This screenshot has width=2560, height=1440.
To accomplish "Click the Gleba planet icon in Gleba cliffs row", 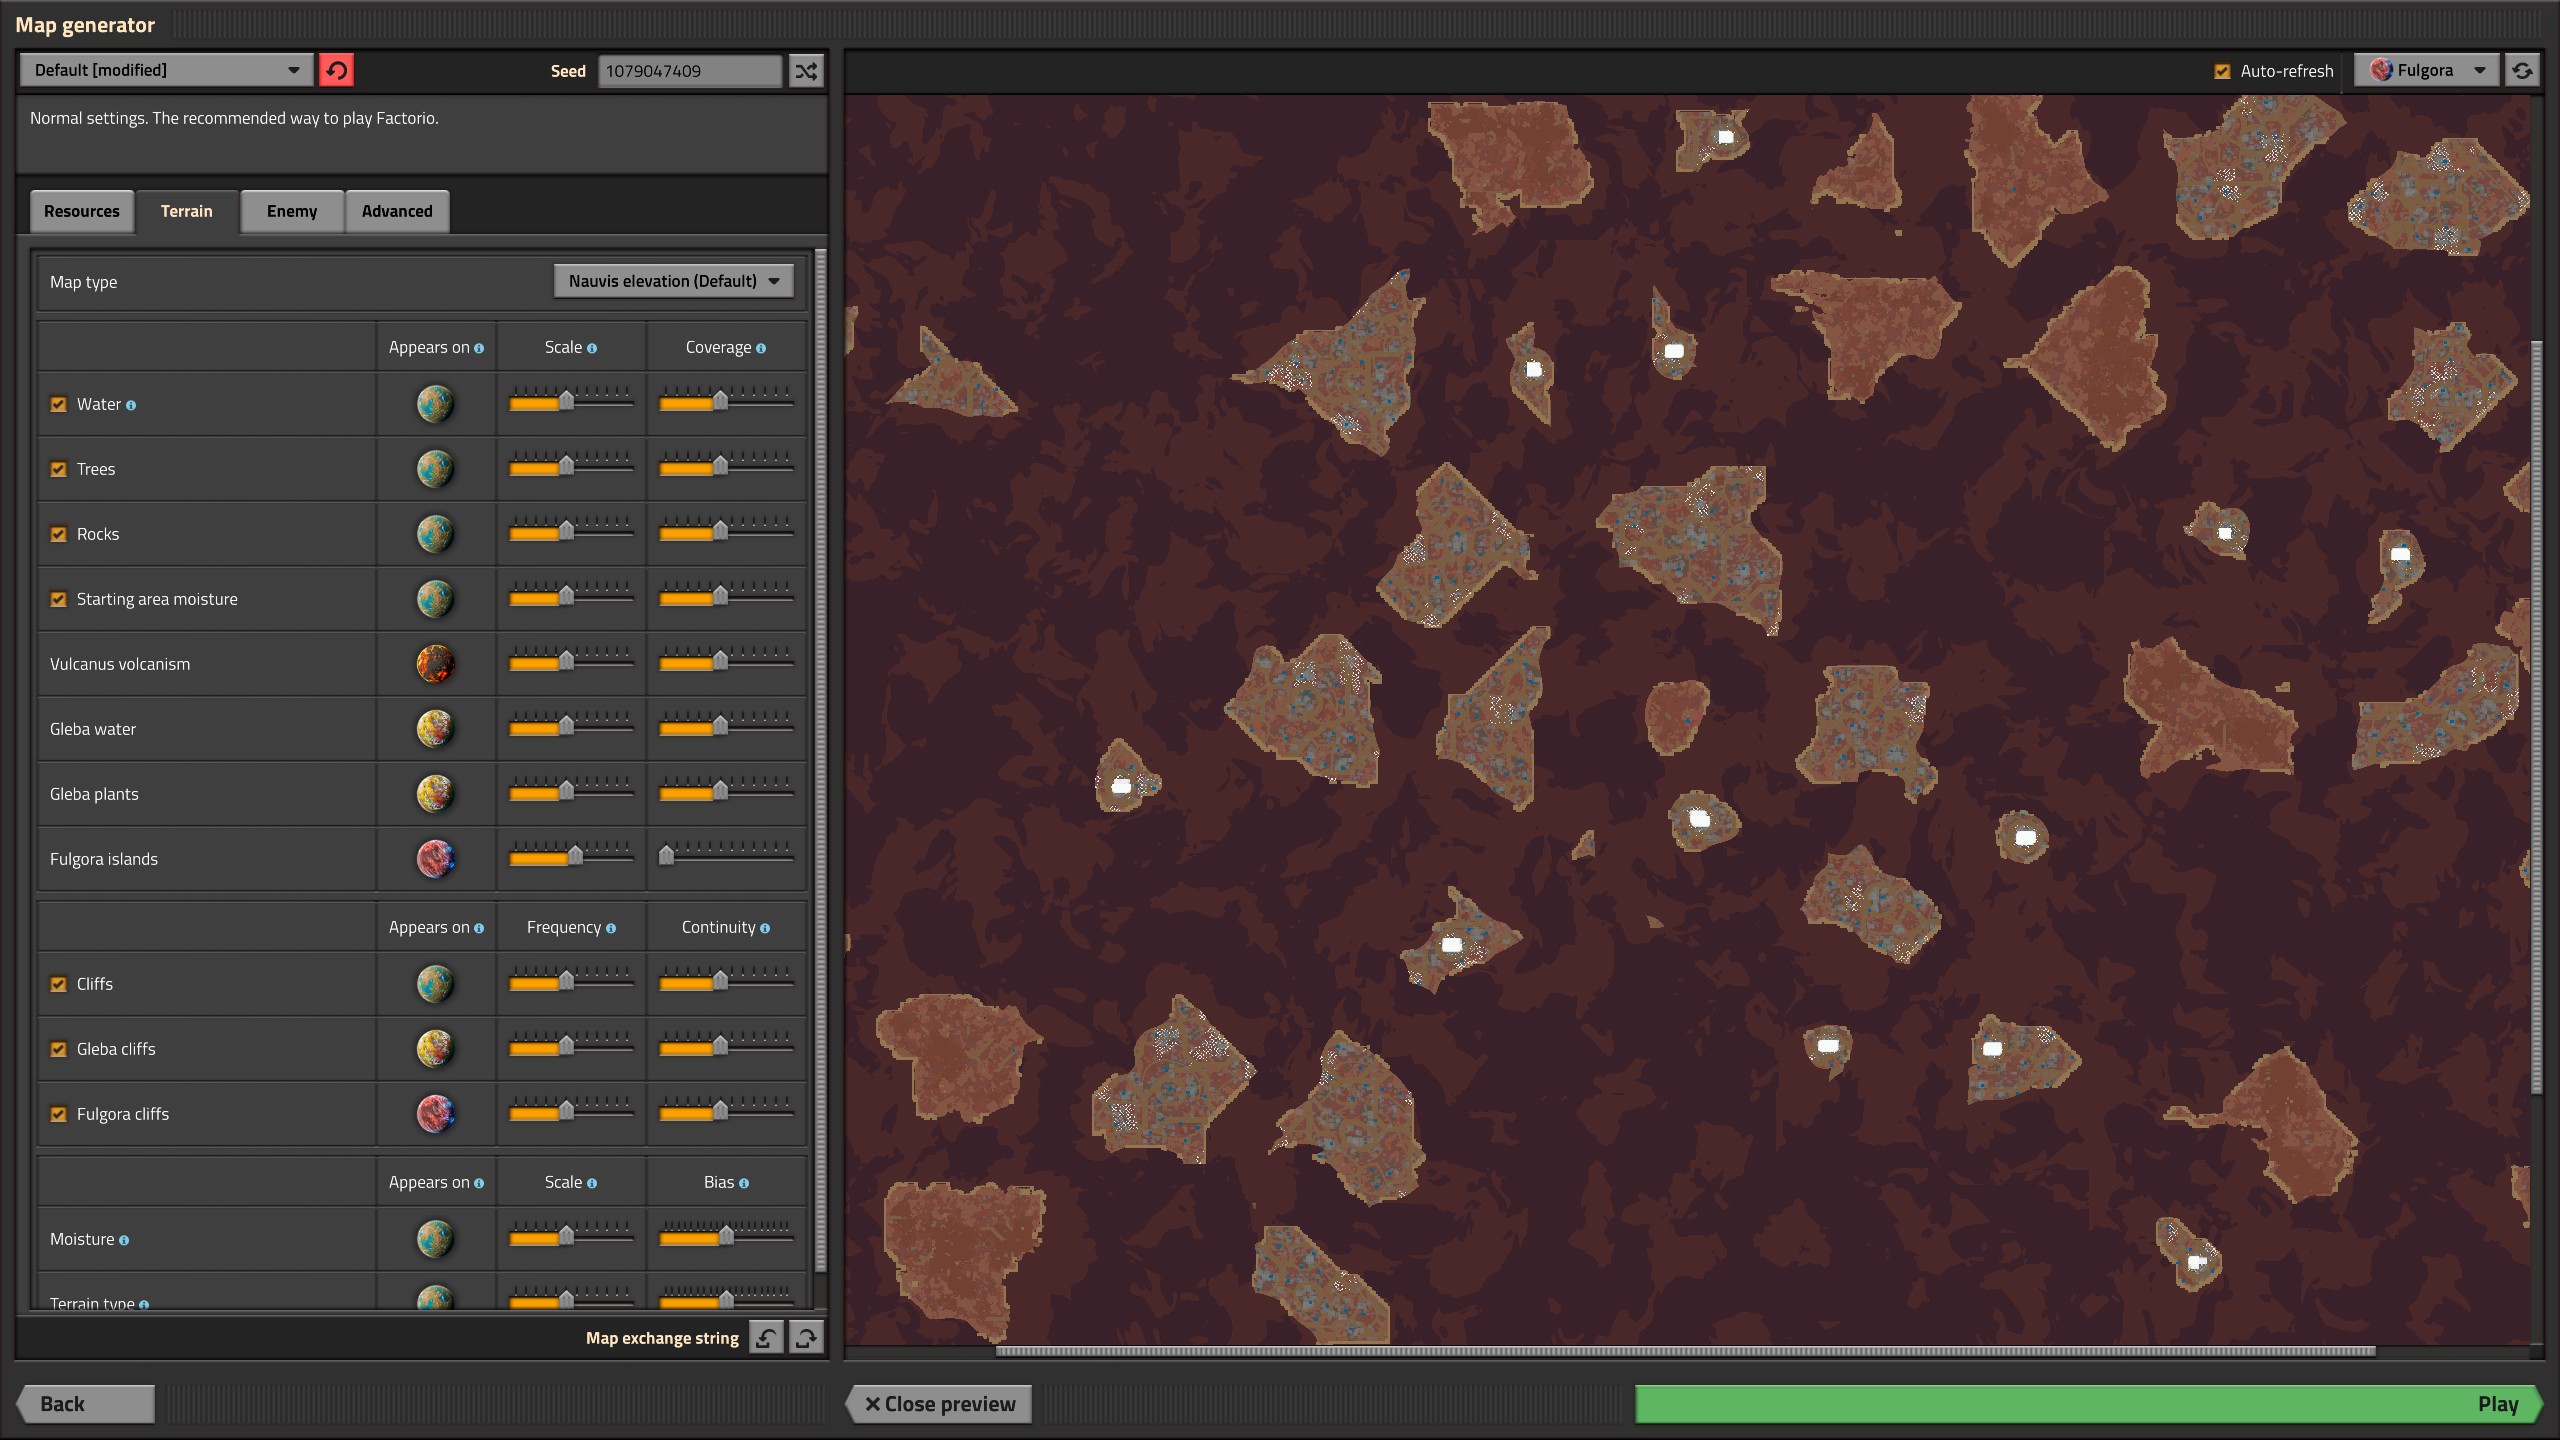I will point(435,1049).
